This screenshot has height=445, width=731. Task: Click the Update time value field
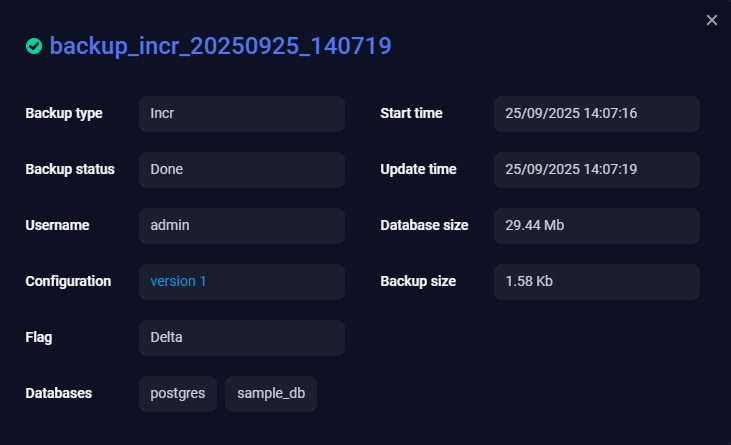pyautogui.click(x=597, y=170)
